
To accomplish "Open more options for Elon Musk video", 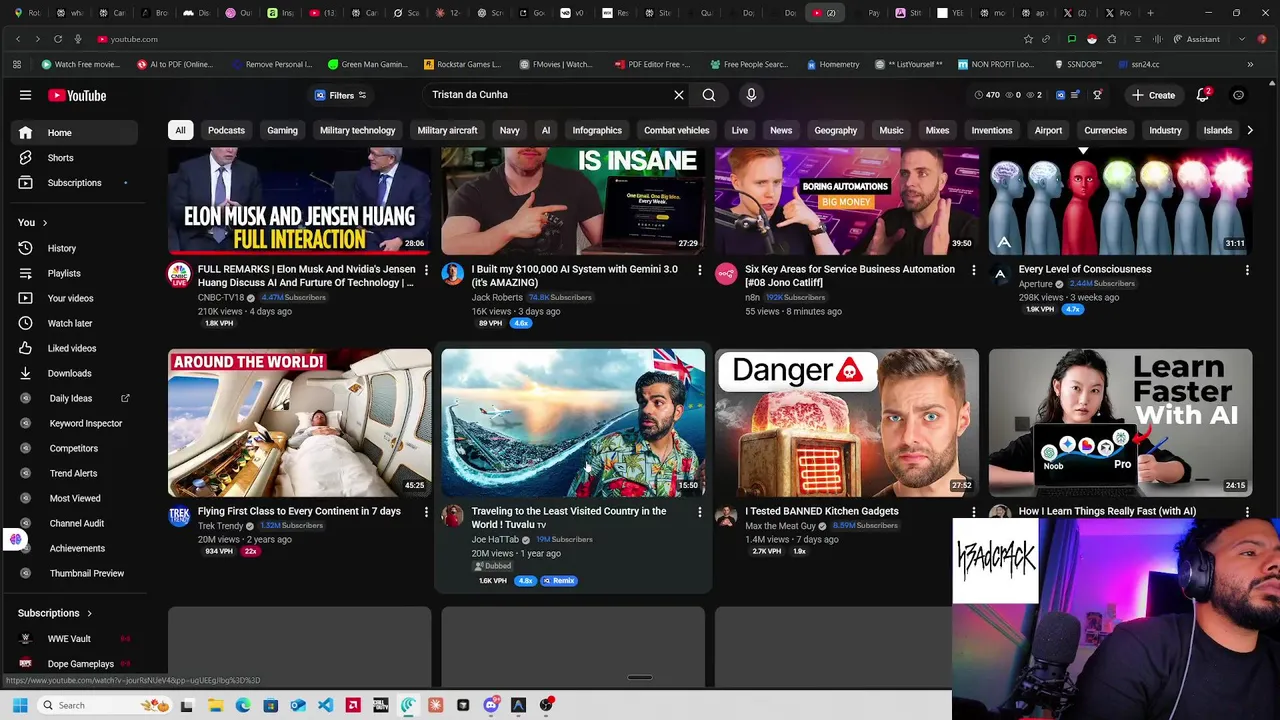I will point(426,270).
